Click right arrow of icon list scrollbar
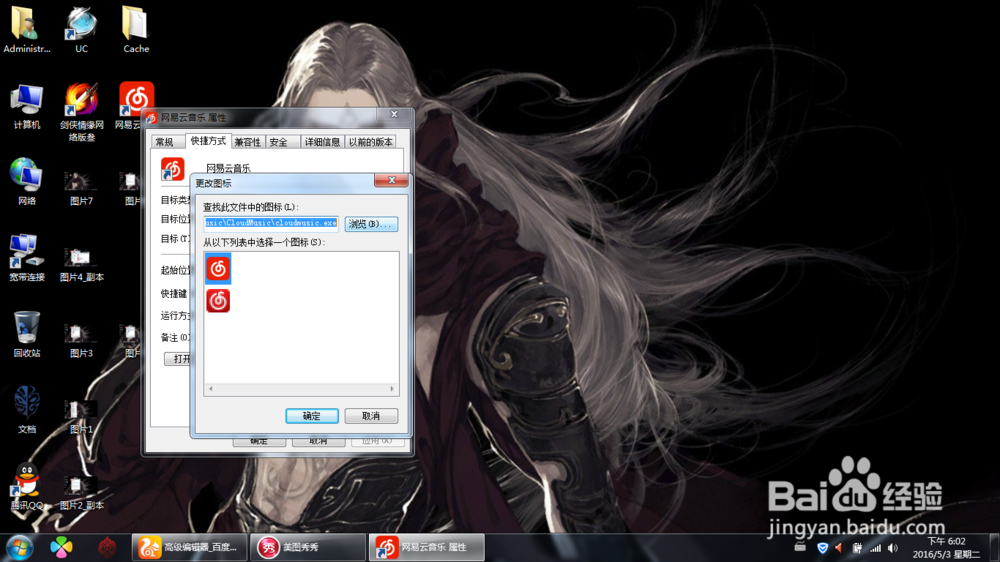Image resolution: width=1000 pixels, height=562 pixels. click(x=392, y=388)
